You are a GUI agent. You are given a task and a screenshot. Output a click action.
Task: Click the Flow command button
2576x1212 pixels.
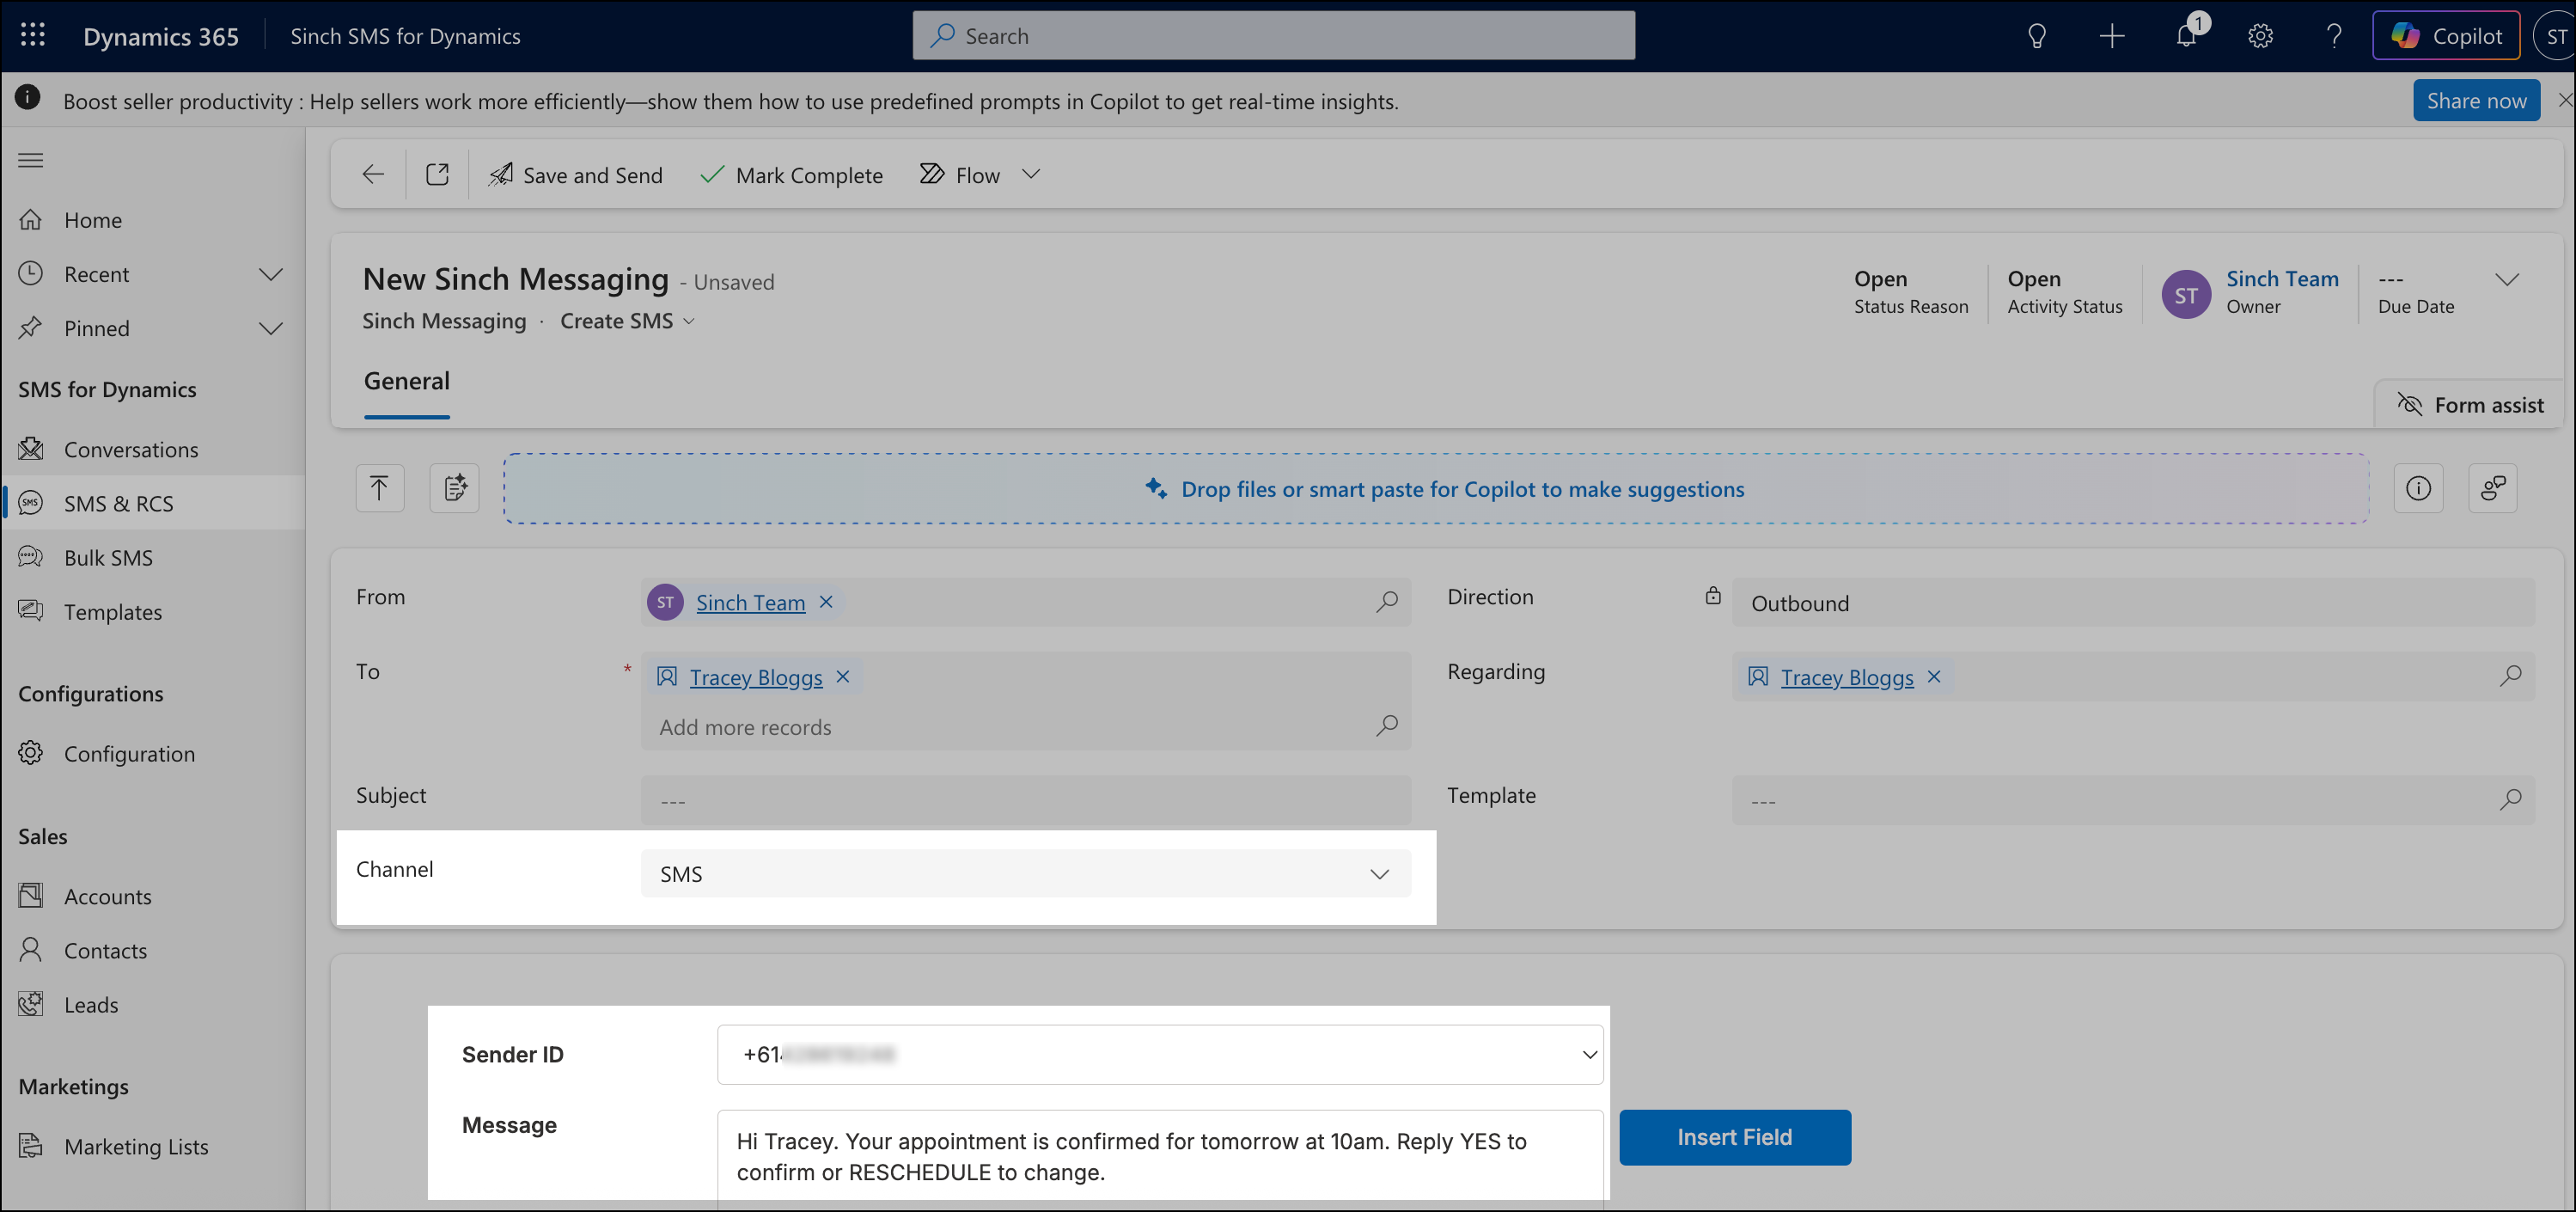pos(959,175)
